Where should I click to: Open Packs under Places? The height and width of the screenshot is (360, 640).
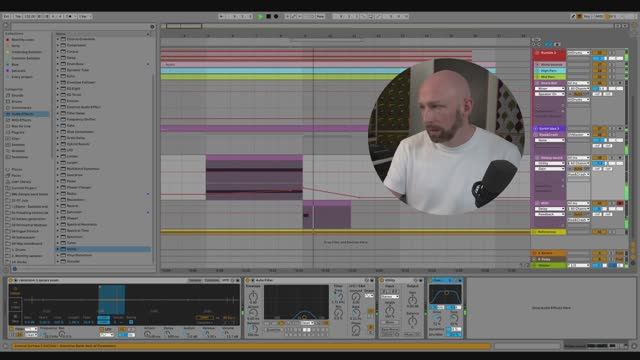pyautogui.click(x=17, y=176)
